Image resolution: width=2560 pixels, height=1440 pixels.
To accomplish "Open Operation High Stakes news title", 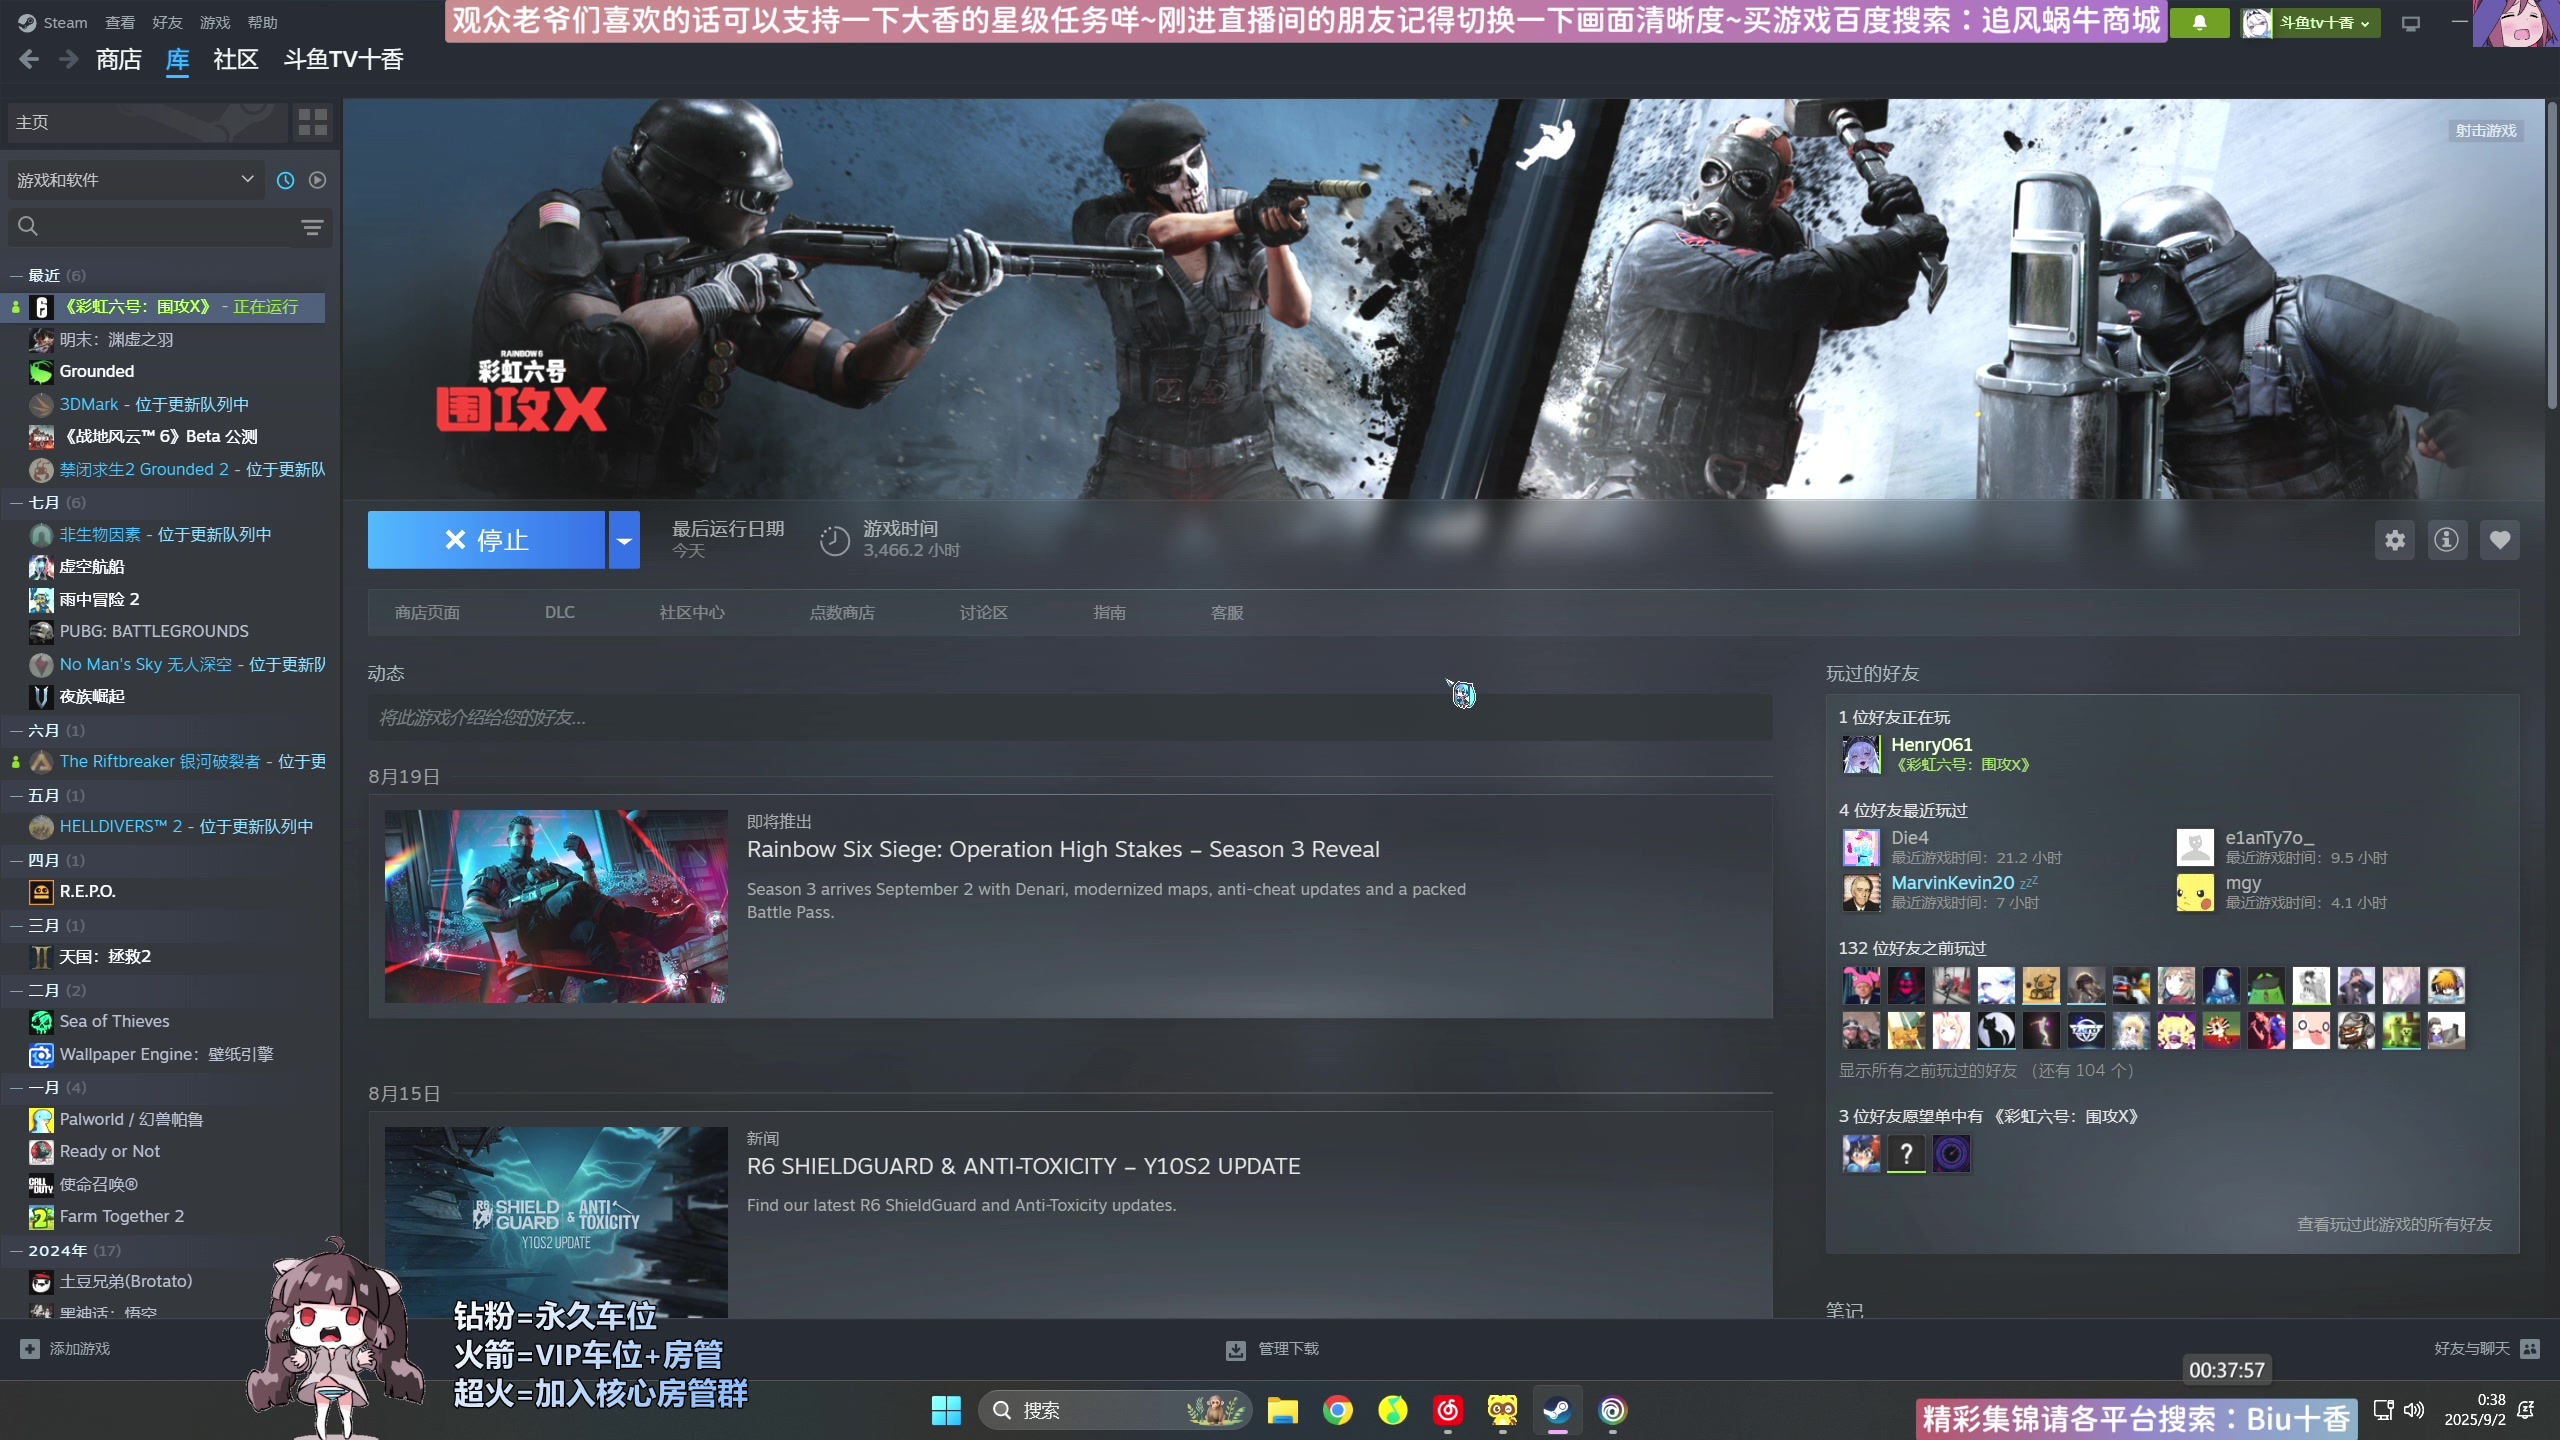I will (x=1063, y=849).
